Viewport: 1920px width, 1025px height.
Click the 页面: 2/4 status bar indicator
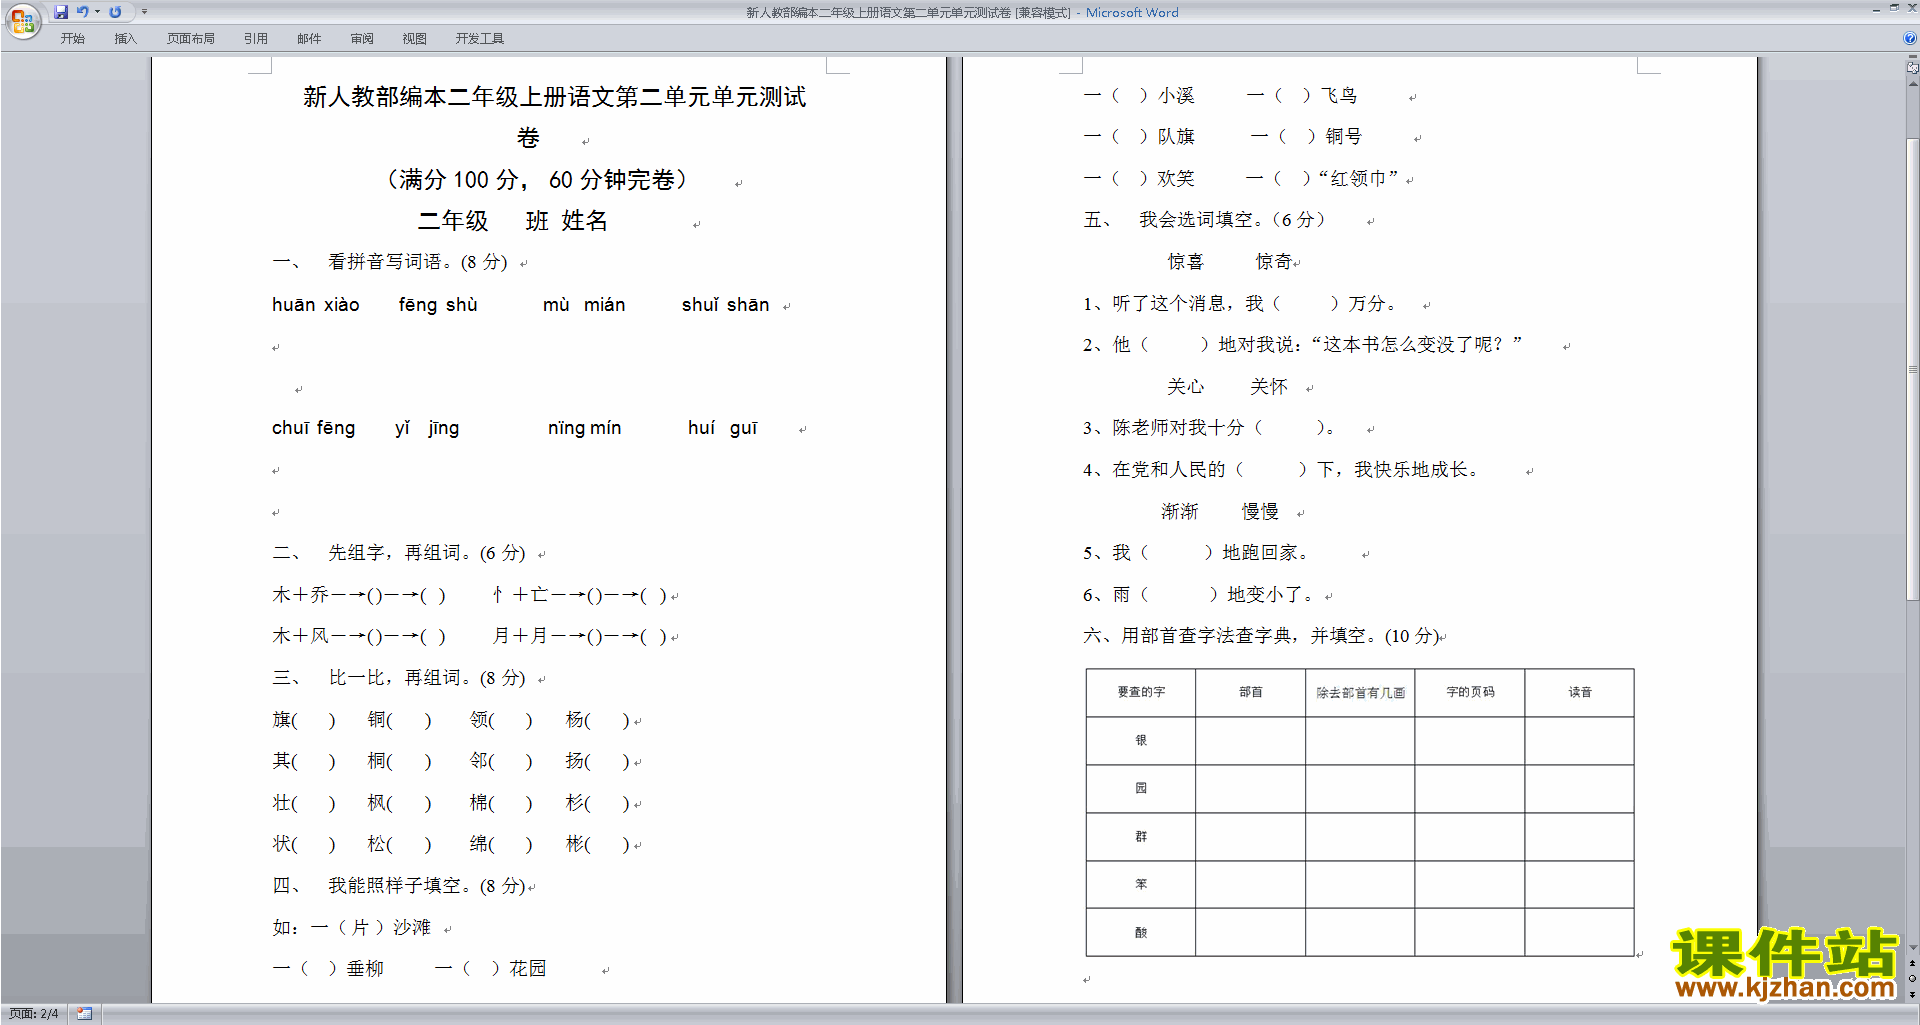pyautogui.click(x=34, y=1014)
